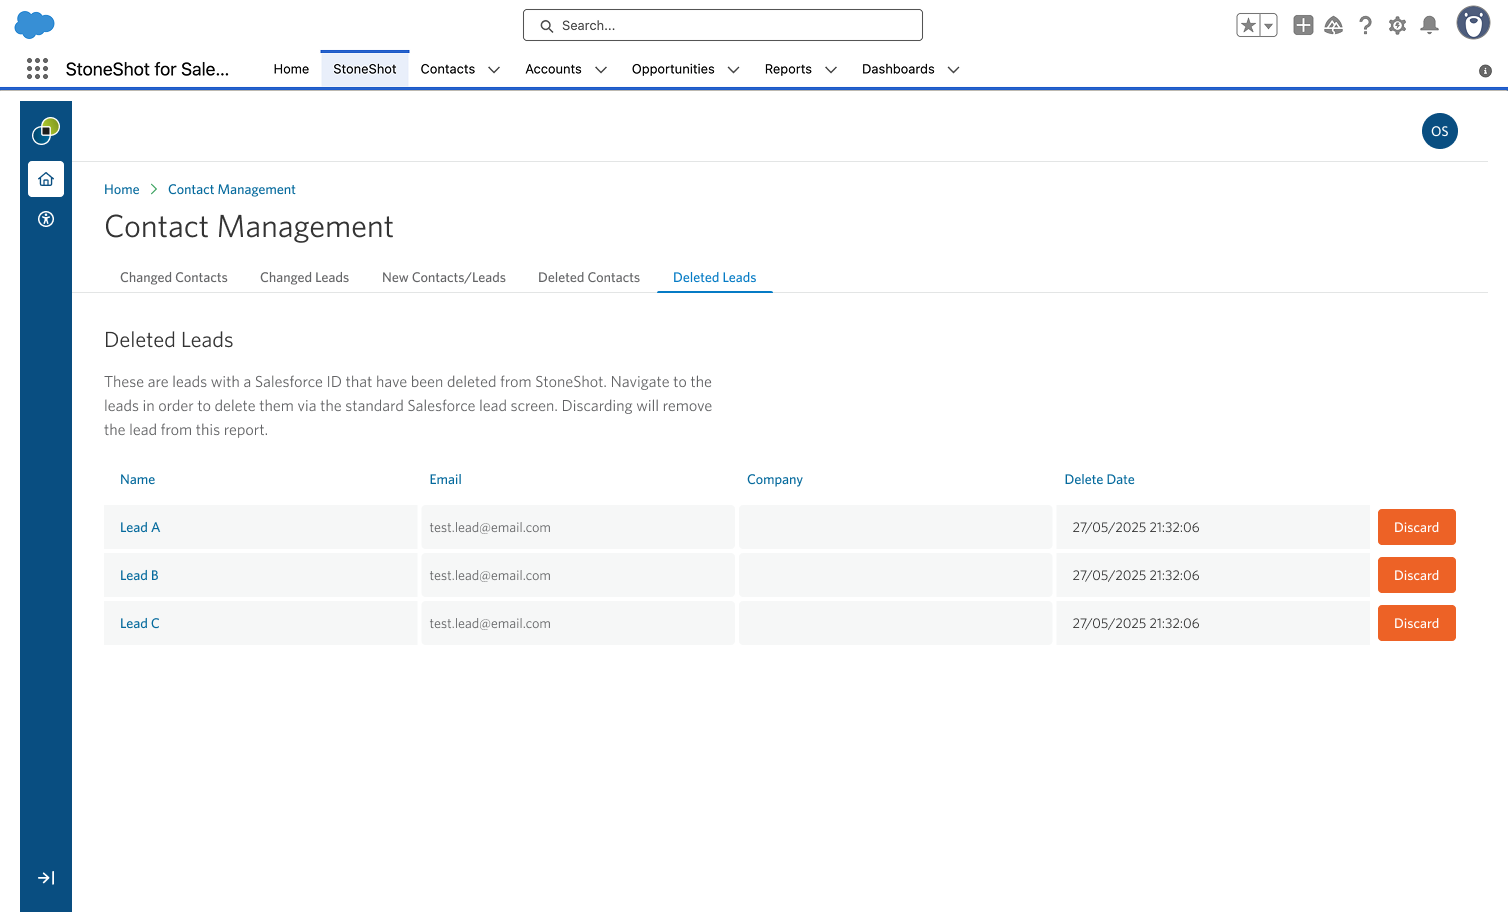Switch to New Contacts/Leads tab

click(x=444, y=277)
